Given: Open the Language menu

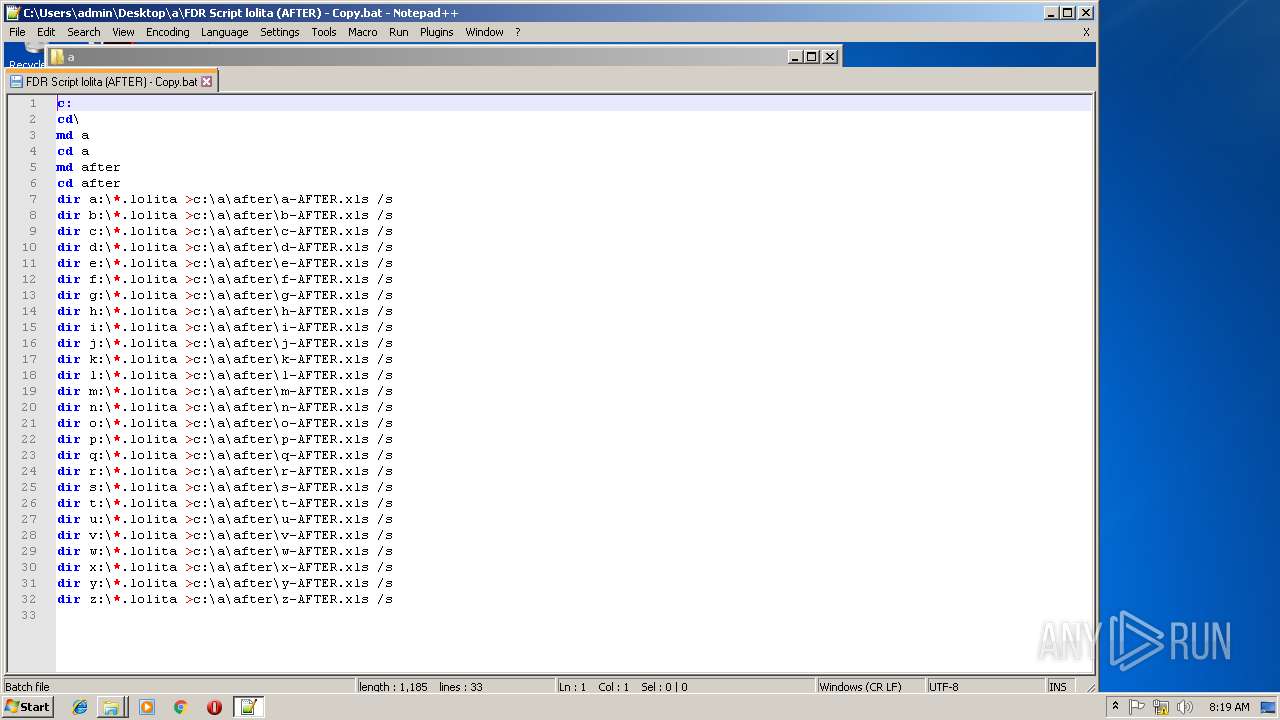Looking at the screenshot, I should pyautogui.click(x=224, y=32).
